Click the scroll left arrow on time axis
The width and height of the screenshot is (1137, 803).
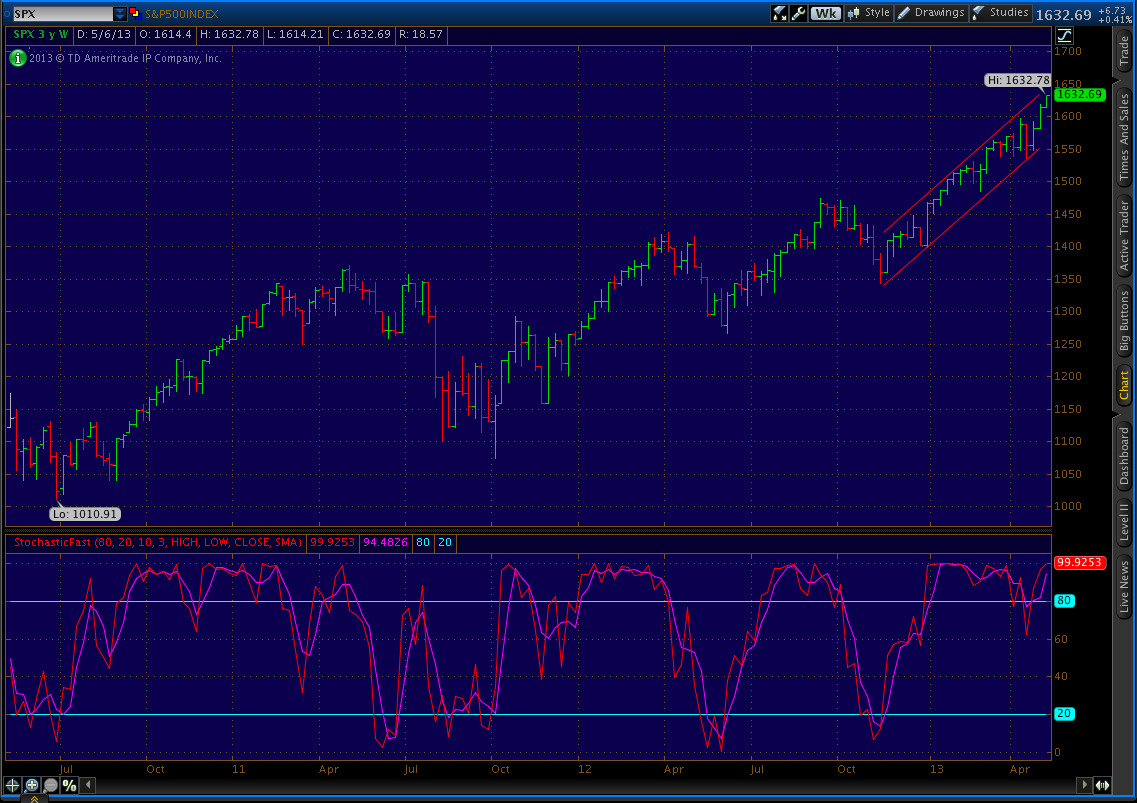tap(88, 784)
